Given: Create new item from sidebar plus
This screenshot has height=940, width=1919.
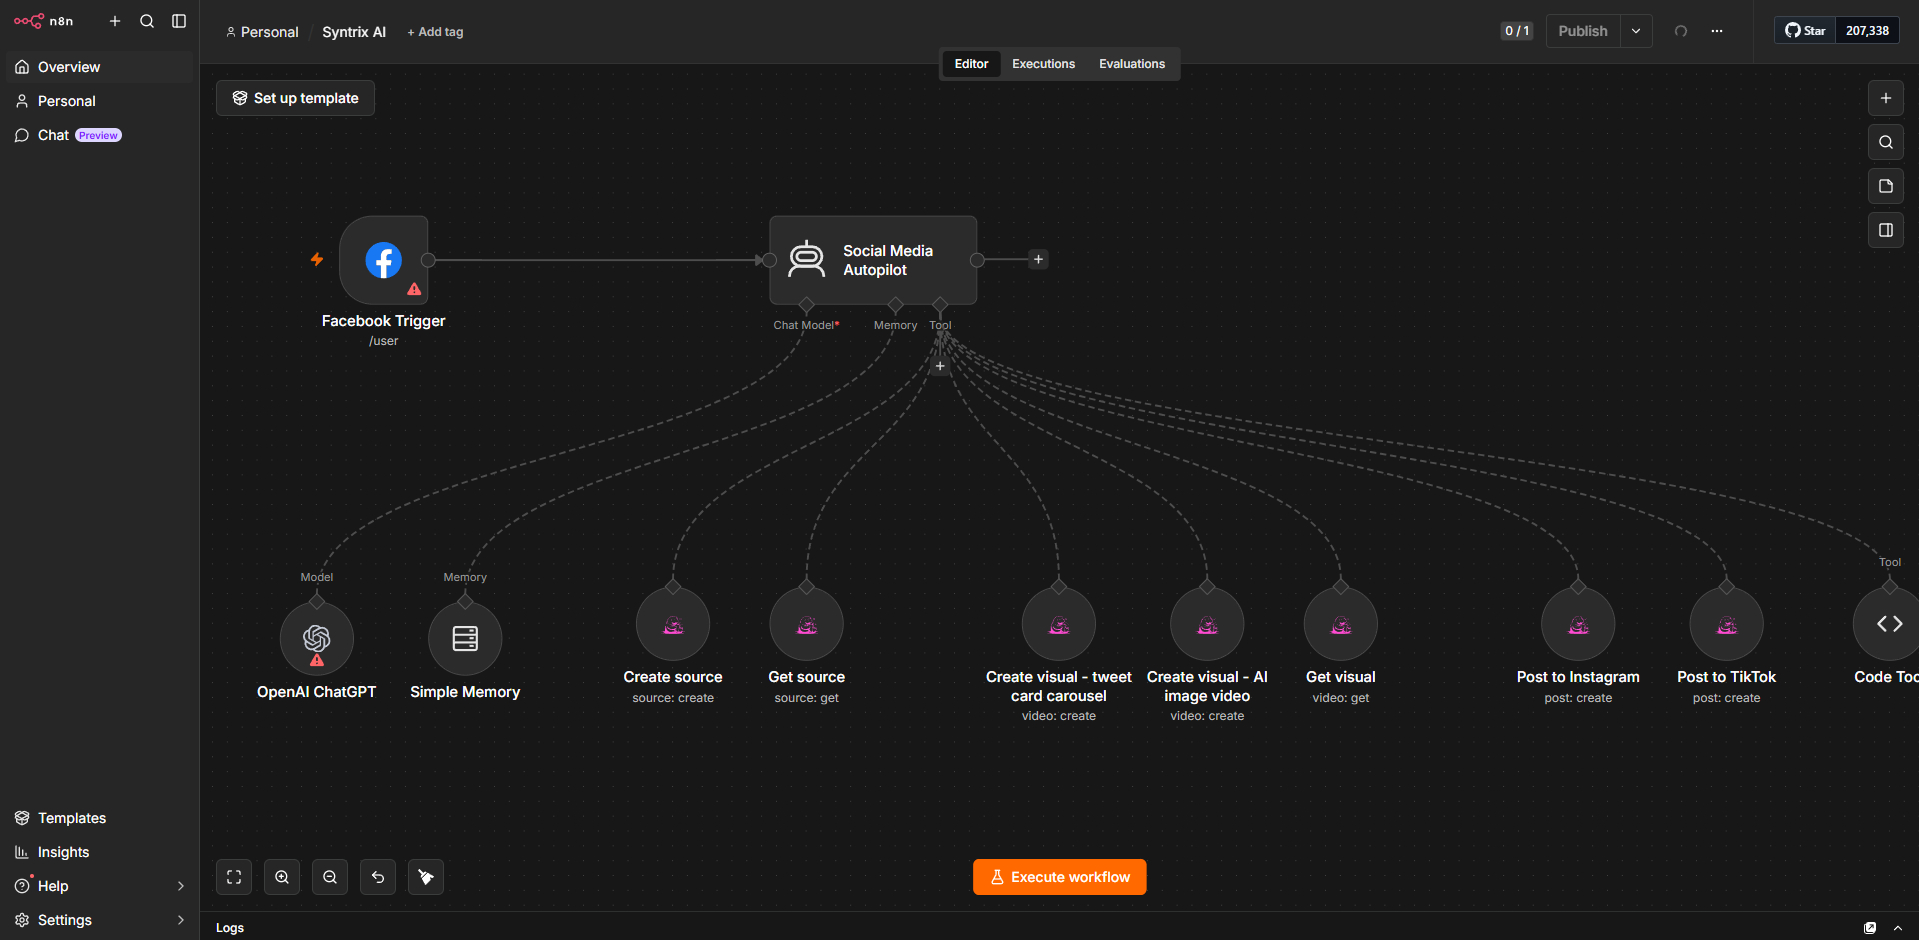Looking at the screenshot, I should coord(115,21).
